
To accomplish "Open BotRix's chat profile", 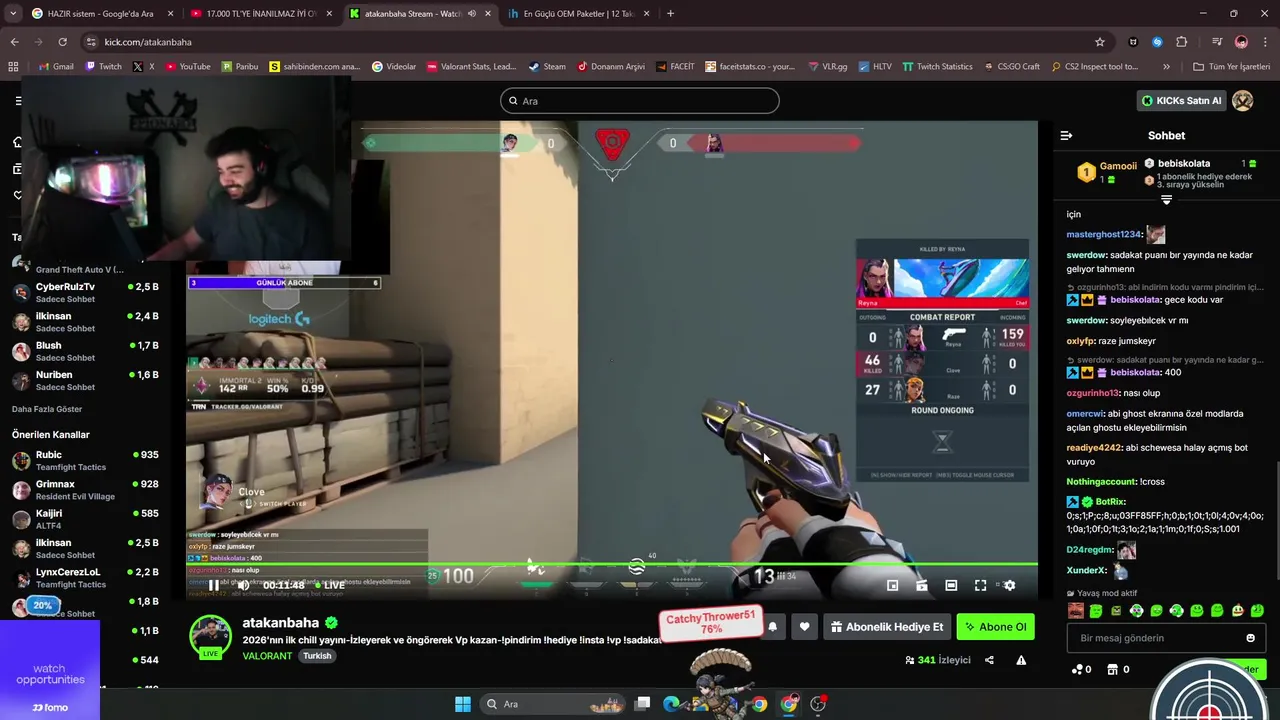I will pos(1110,501).
